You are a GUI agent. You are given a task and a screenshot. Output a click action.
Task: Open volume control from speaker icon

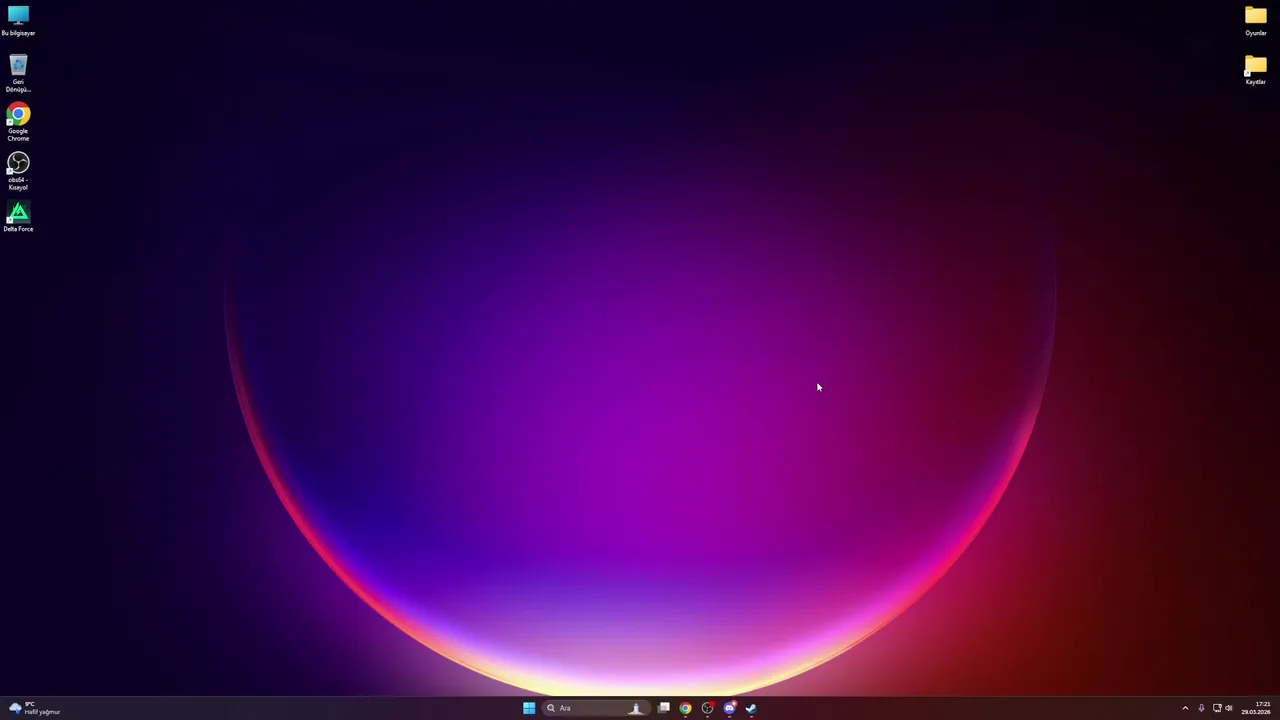1229,708
